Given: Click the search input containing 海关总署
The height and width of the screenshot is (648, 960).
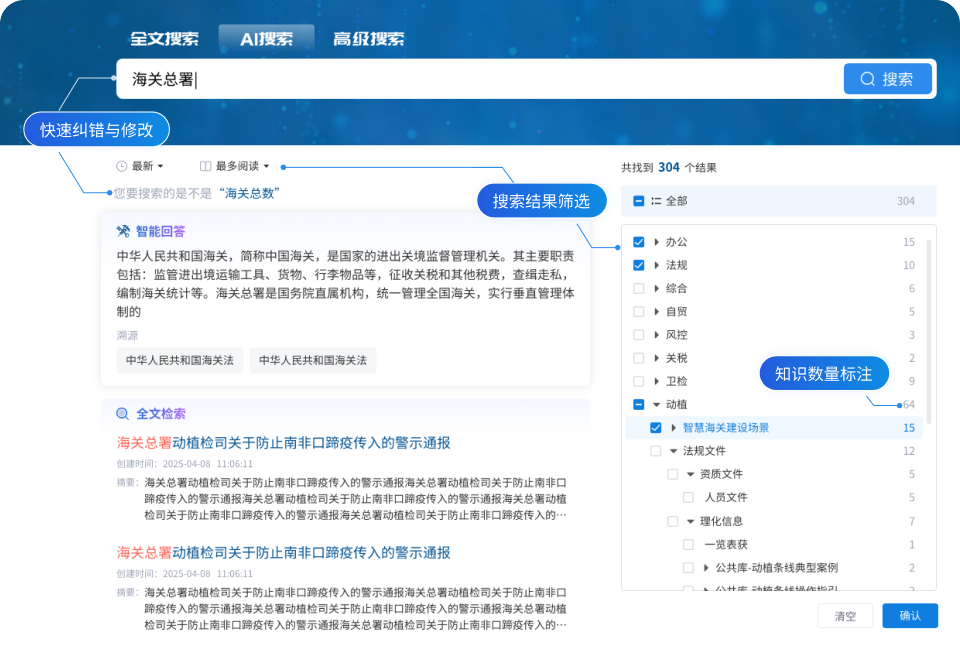Looking at the screenshot, I should pos(478,79).
